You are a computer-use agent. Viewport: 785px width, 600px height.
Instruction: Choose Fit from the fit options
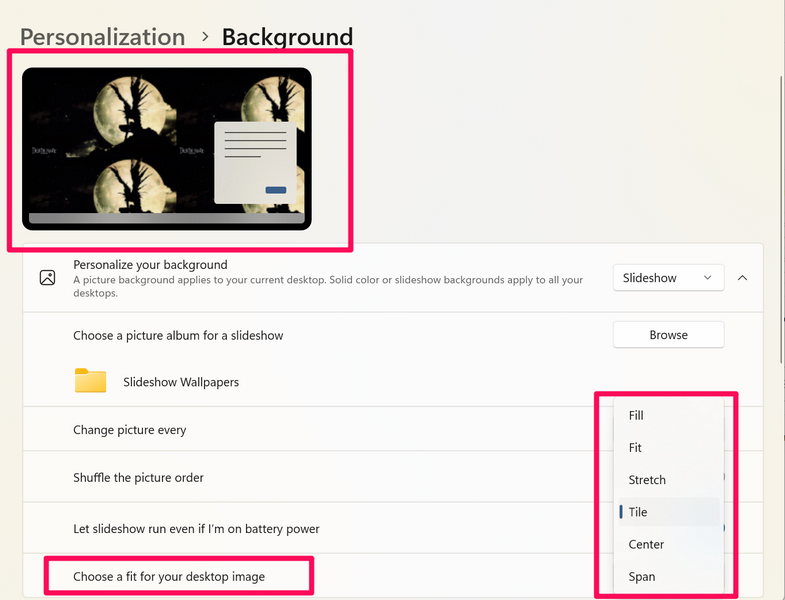668,448
